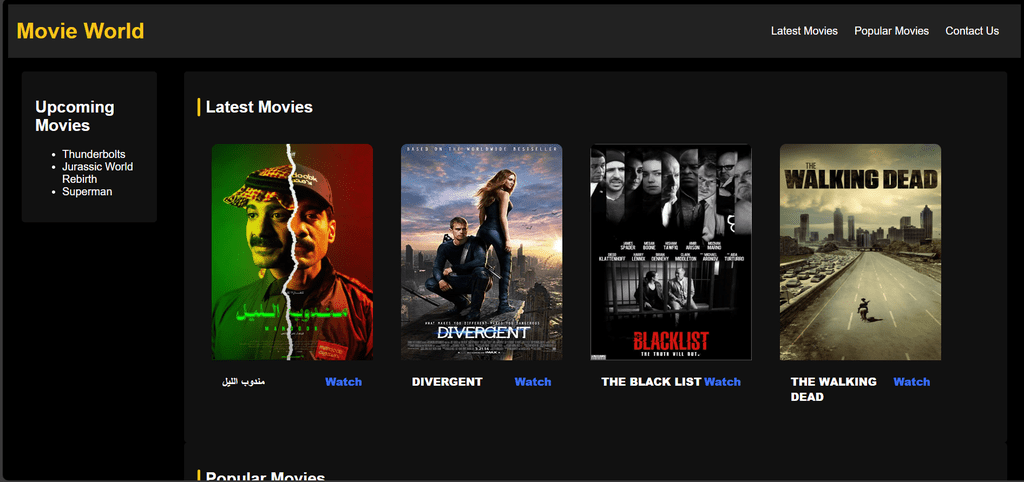Image resolution: width=1024 pixels, height=482 pixels.
Task: Click the Latest Movies section heading
Action: [x=259, y=107]
